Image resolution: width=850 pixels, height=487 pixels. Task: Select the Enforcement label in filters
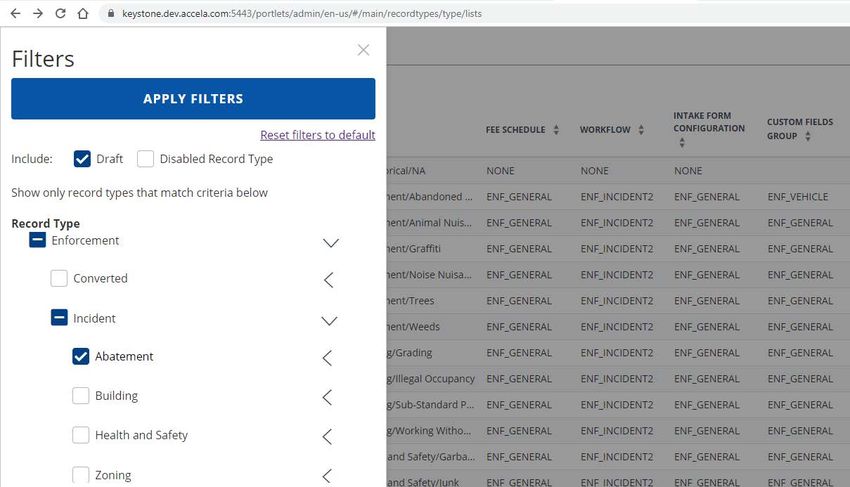pos(85,240)
